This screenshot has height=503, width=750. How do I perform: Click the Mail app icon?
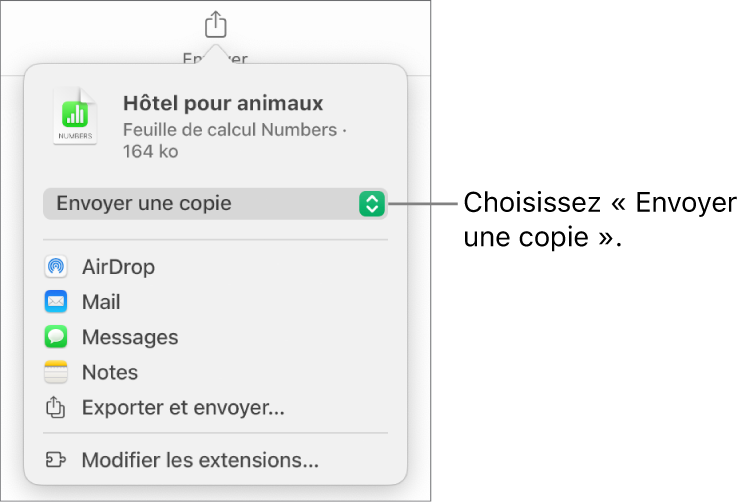coord(56,302)
